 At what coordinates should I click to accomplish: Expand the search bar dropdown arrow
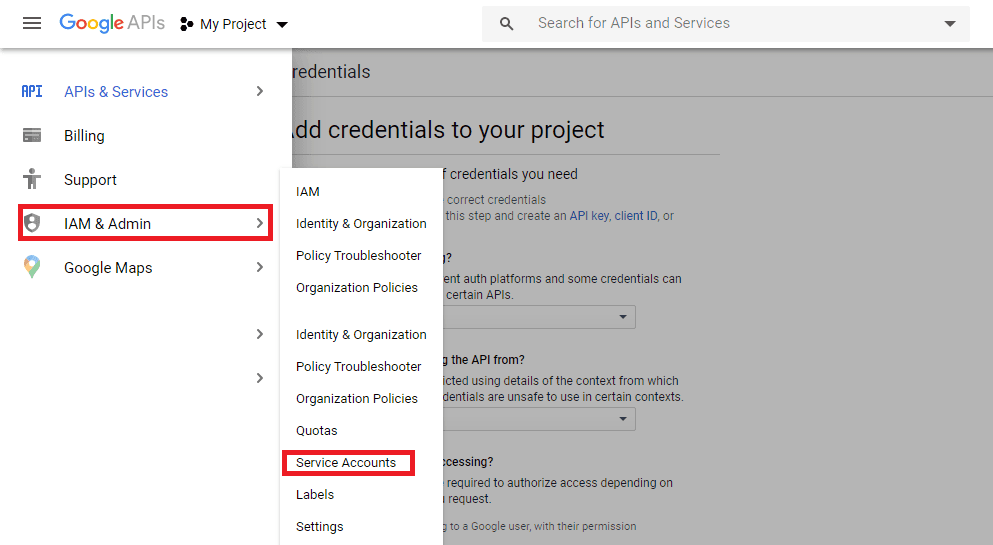[949, 24]
